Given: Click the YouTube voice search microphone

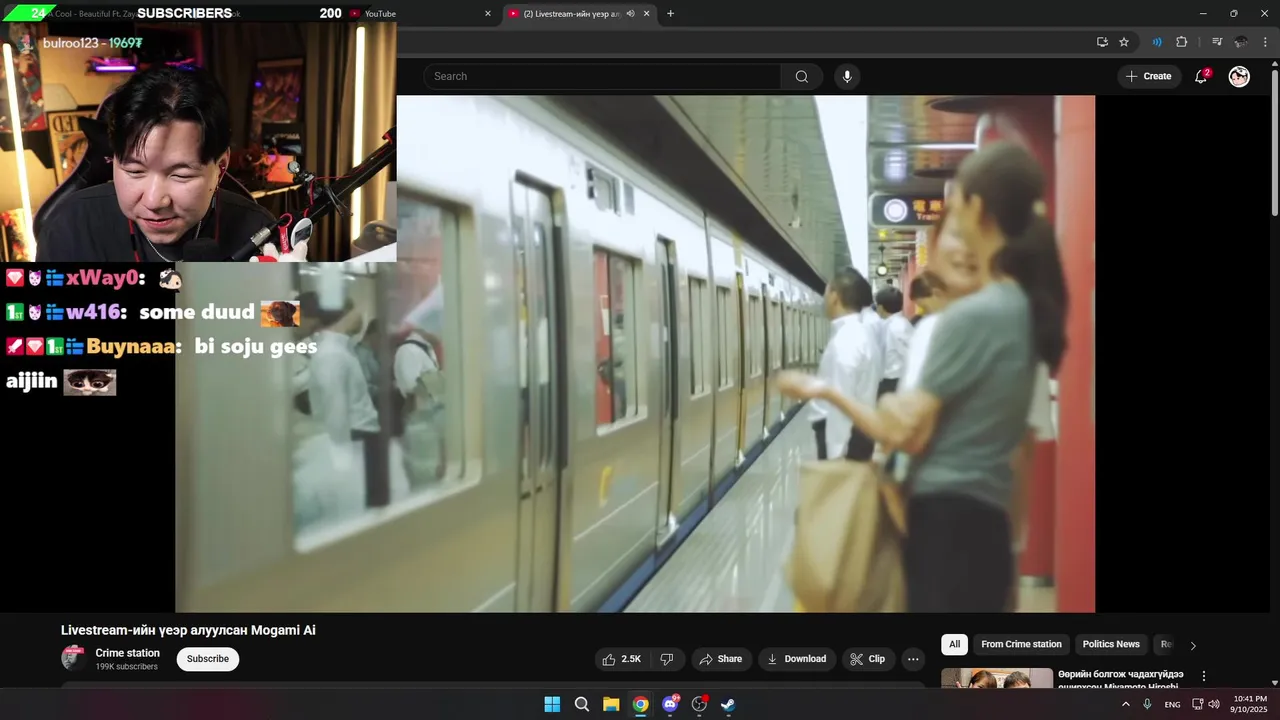Looking at the screenshot, I should click(847, 76).
